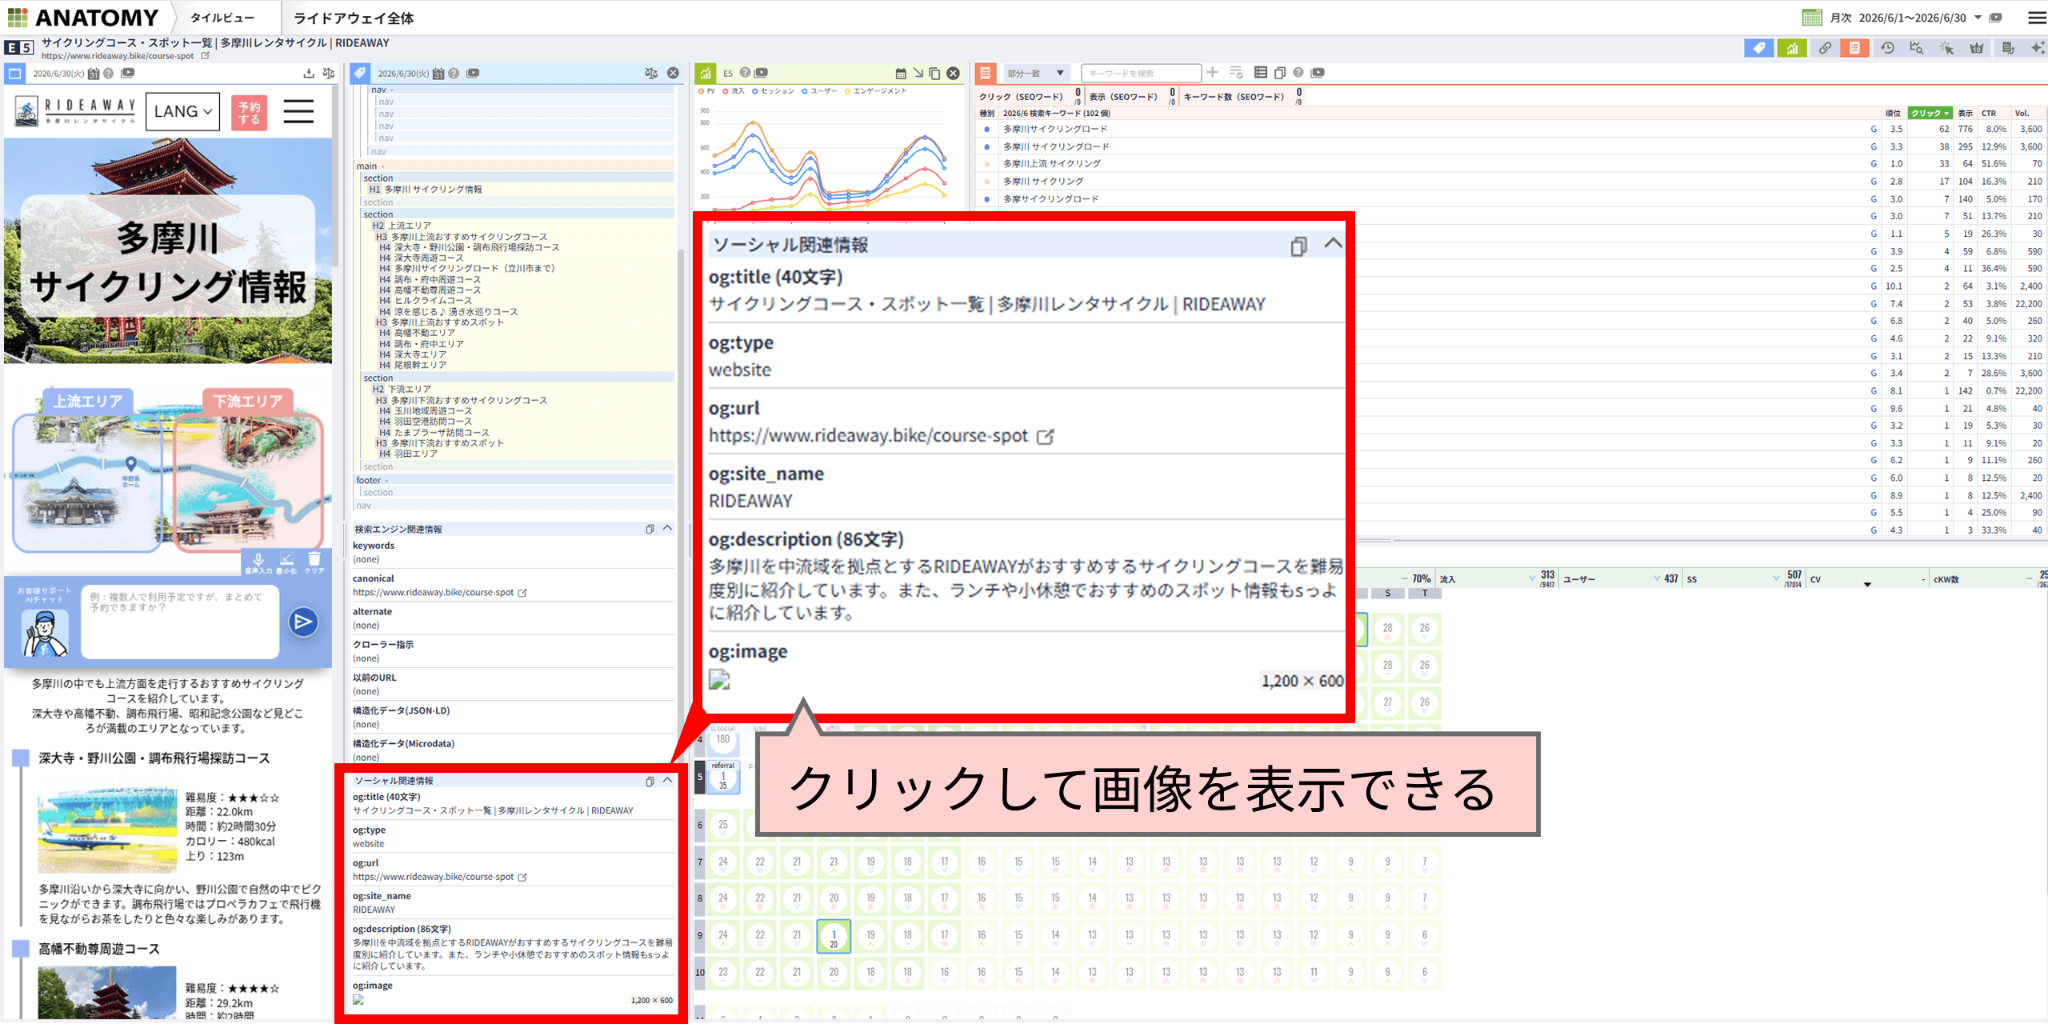Click diagonal arrow icon in graph panel
Viewport: 2048px width, 1024px height.
pos(918,73)
